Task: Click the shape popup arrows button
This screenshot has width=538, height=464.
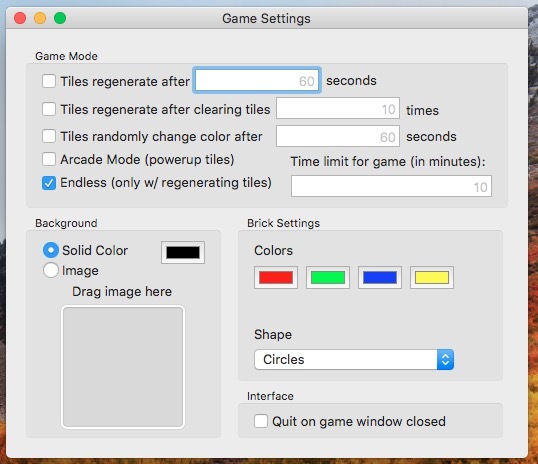Action: coord(445,359)
